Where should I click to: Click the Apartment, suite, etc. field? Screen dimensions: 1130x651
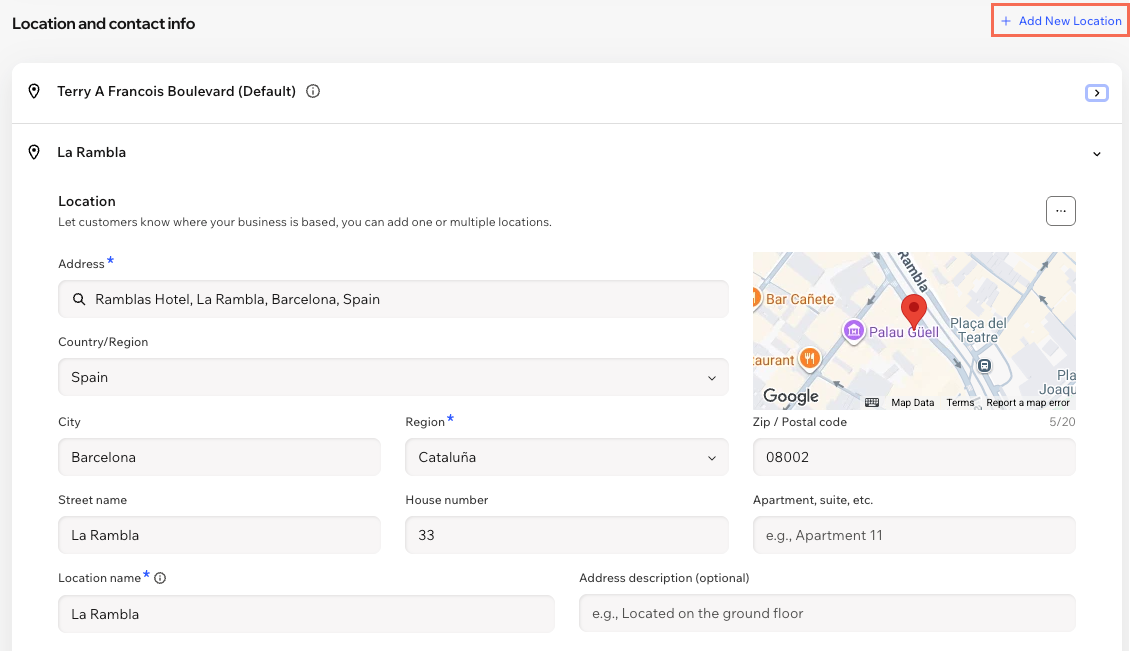tap(915, 535)
